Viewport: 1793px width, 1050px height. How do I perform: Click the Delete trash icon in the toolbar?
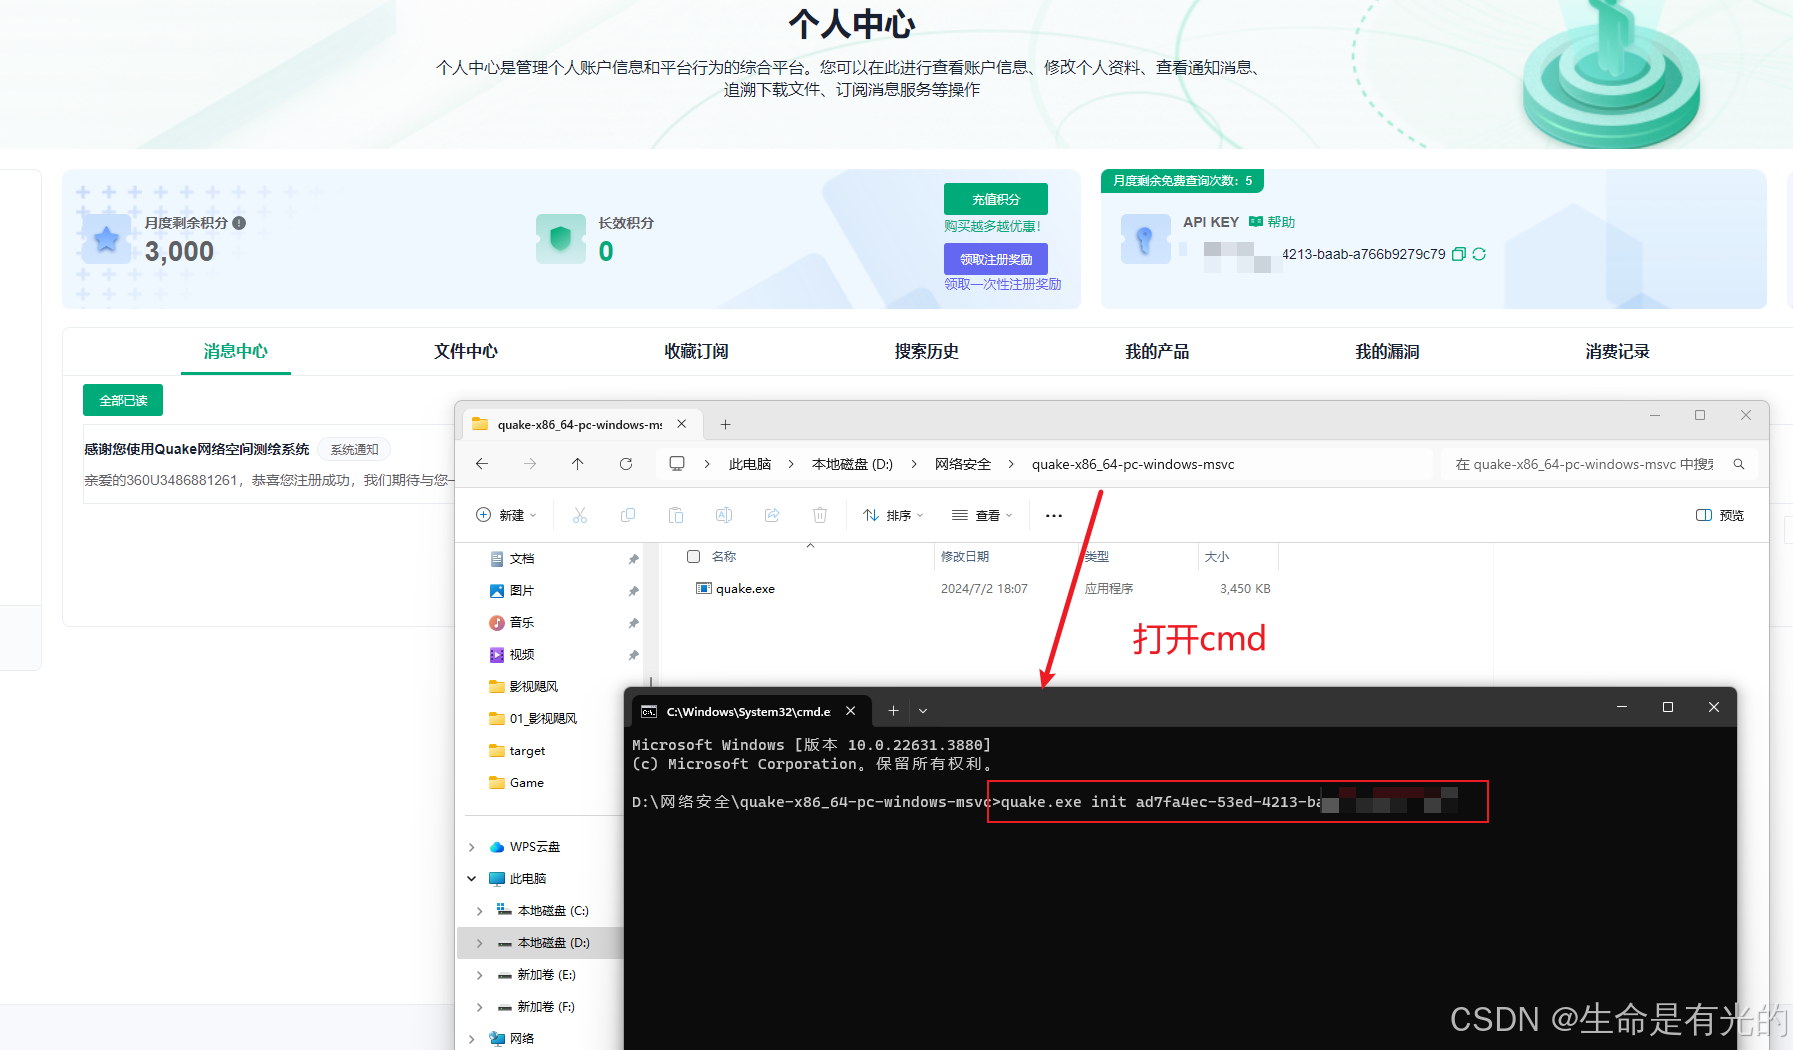pos(820,515)
